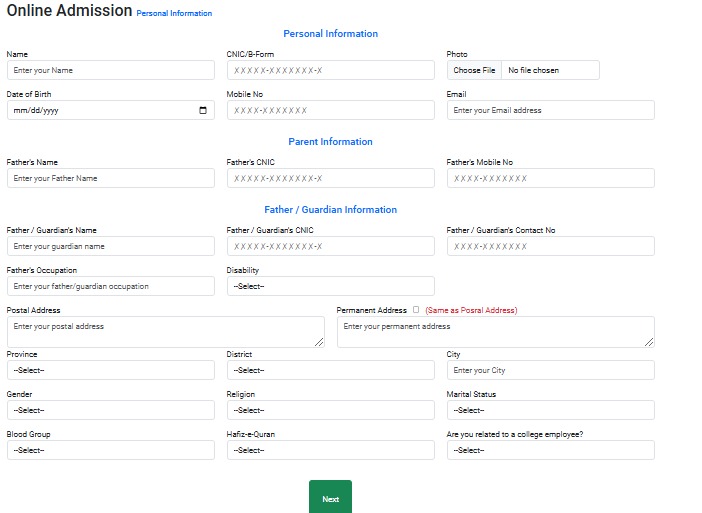Open the Date of Birth calendar picker icon
The image size is (702, 513).
point(203,111)
